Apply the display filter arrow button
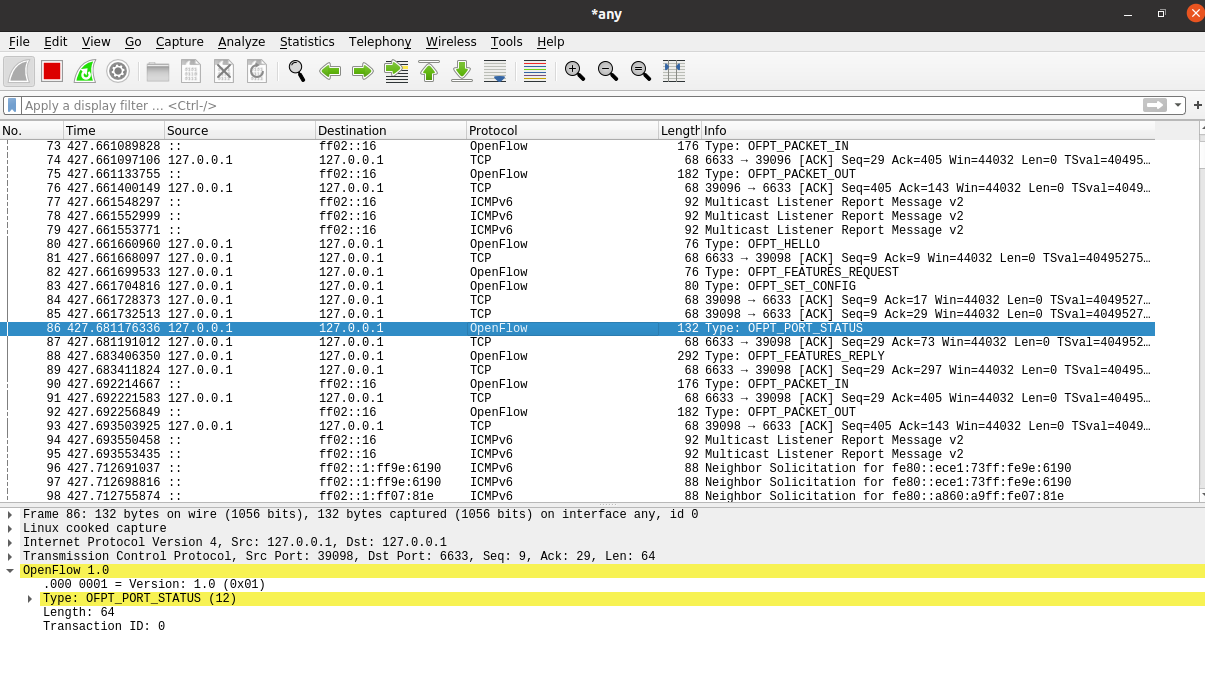This screenshot has width=1205, height=686. [1155, 105]
